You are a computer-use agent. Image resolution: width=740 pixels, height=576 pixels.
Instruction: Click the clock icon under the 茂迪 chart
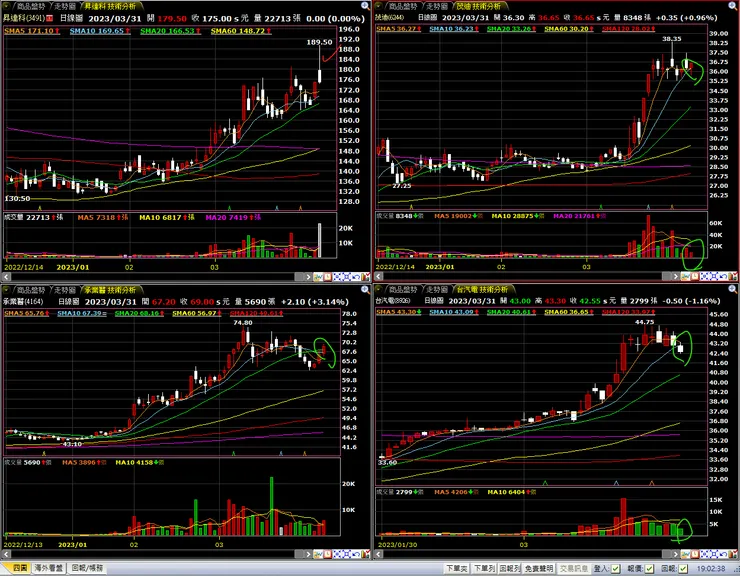coord(695,276)
